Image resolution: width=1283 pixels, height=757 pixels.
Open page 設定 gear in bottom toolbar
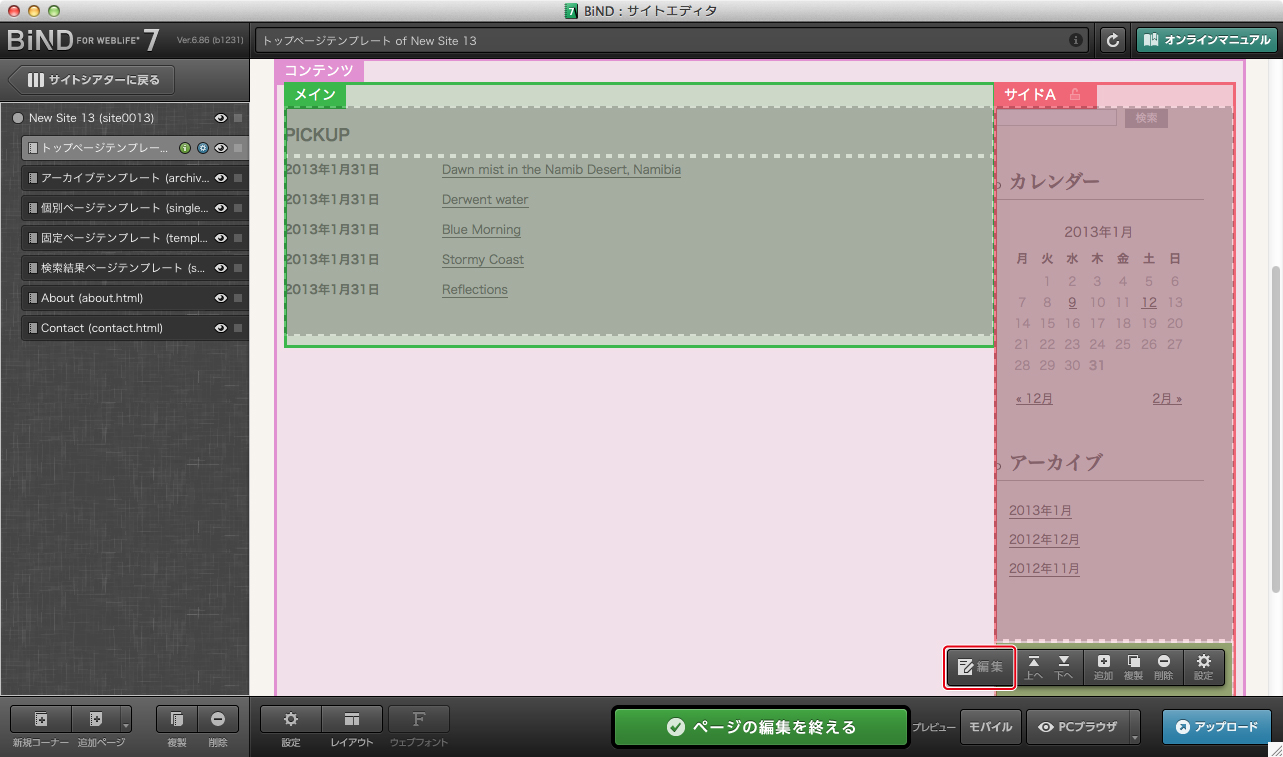[291, 720]
